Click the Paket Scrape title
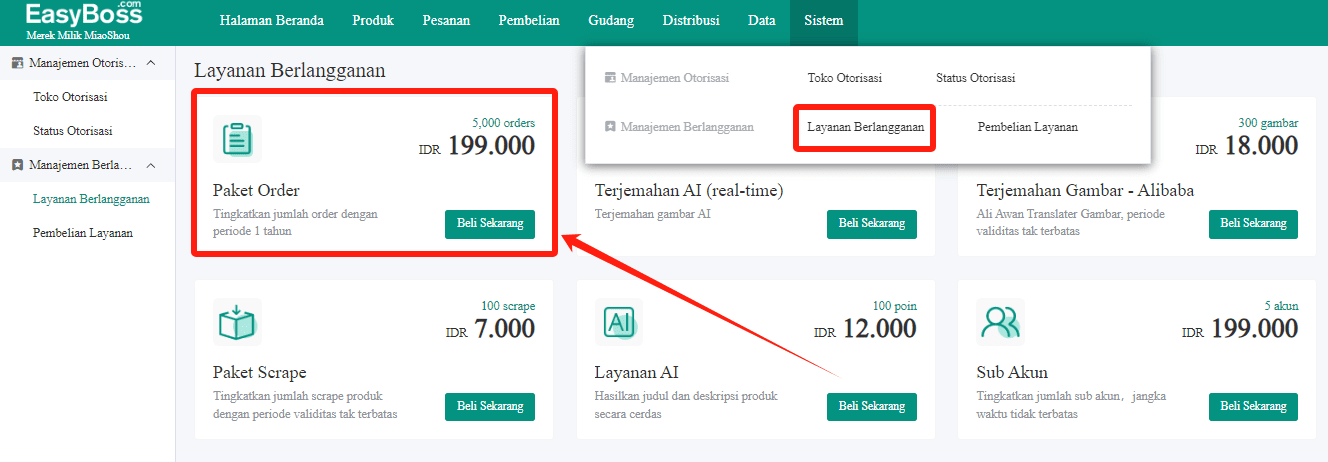The height and width of the screenshot is (462, 1328). click(x=260, y=373)
